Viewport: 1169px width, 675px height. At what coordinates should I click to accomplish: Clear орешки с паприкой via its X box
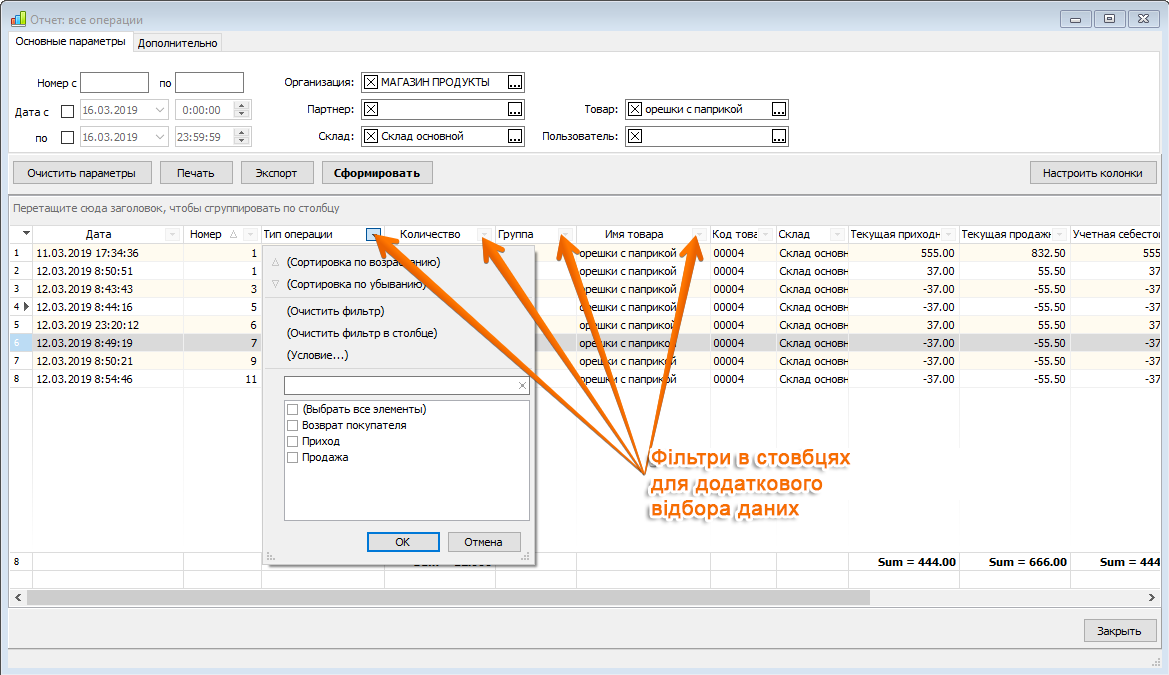[x=634, y=110]
